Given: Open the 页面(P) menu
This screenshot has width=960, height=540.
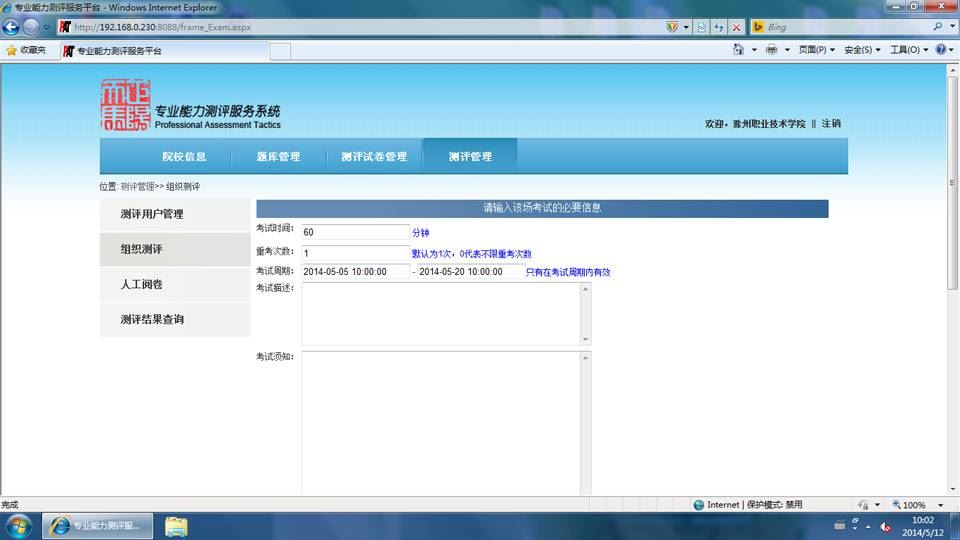Looking at the screenshot, I should click(817, 50).
